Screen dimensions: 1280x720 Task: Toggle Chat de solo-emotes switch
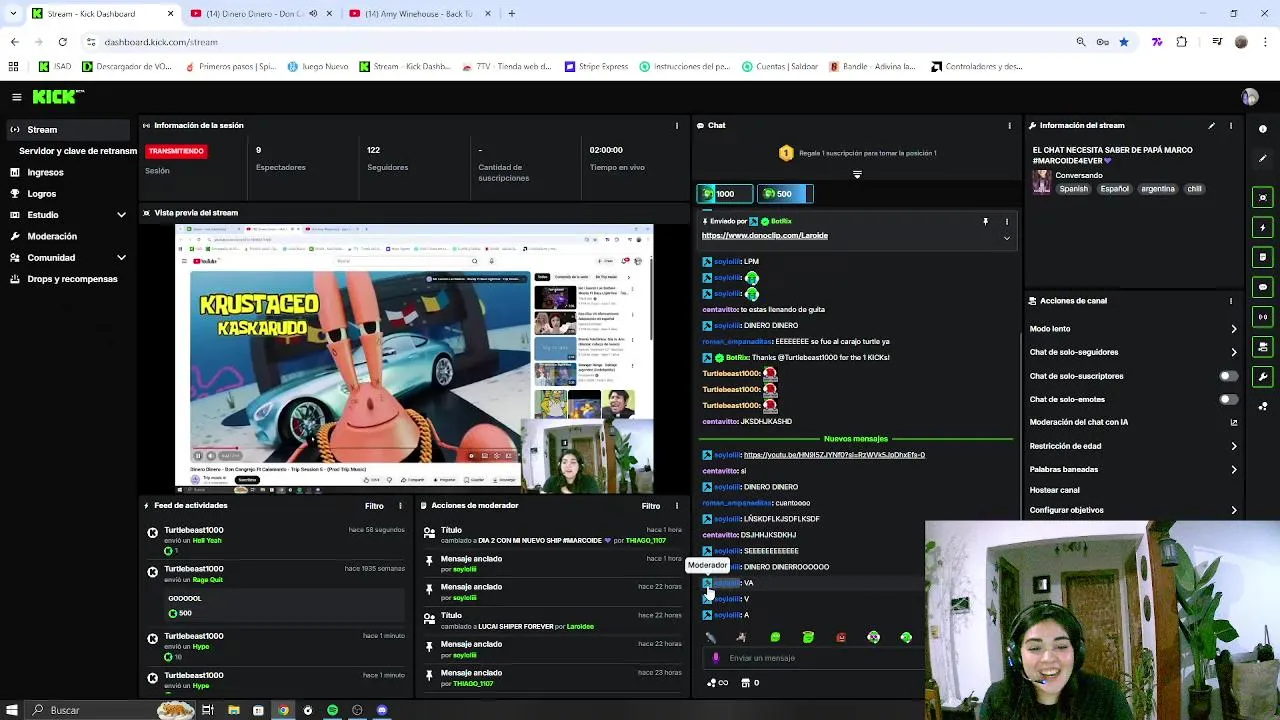(1228, 399)
